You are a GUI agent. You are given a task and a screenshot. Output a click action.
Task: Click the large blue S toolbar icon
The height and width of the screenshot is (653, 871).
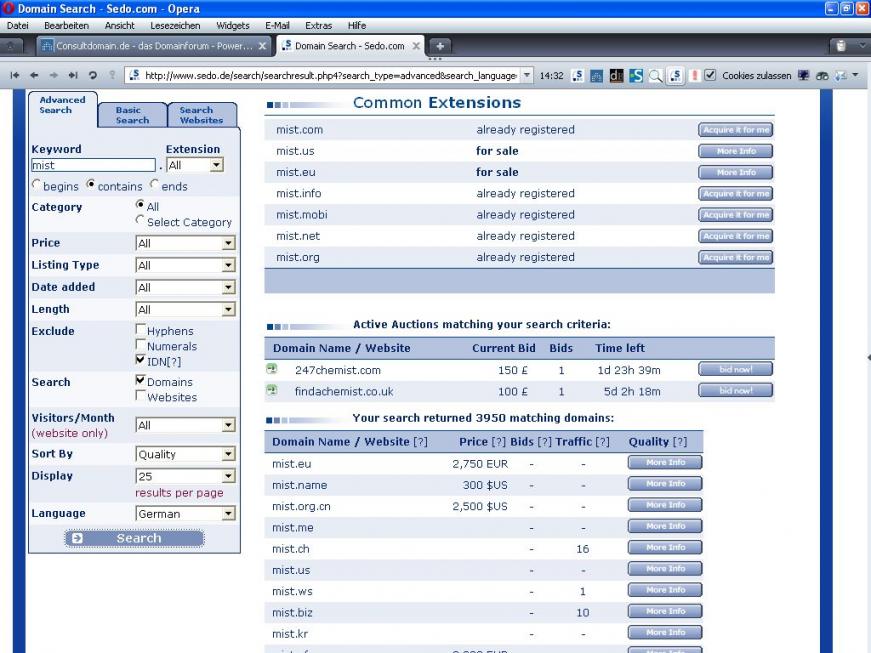[636, 76]
